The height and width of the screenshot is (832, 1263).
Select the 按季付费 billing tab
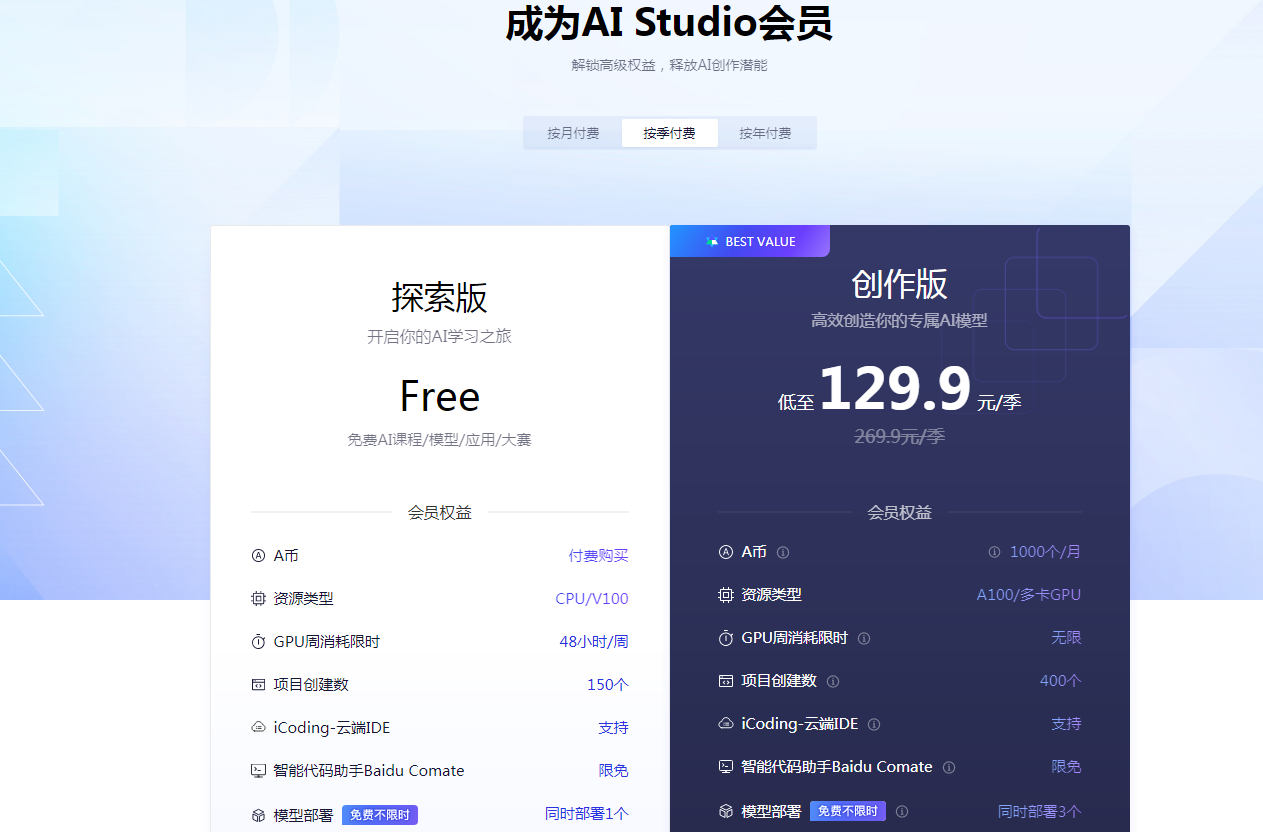pos(669,133)
